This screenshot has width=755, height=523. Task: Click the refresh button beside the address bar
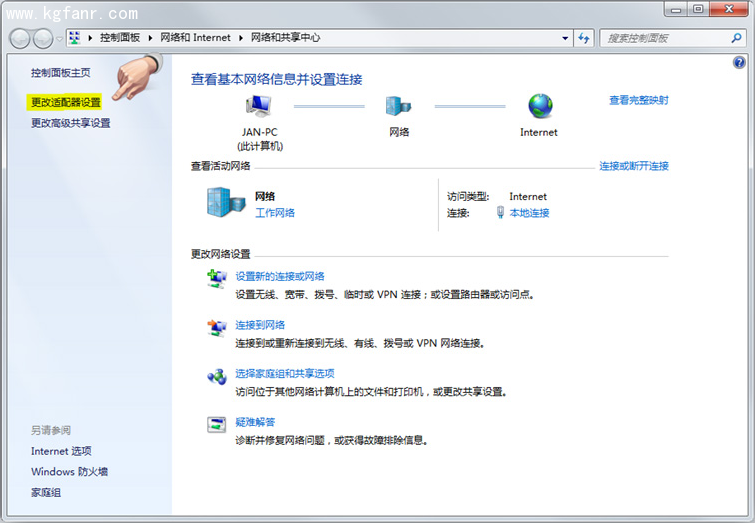click(x=584, y=38)
